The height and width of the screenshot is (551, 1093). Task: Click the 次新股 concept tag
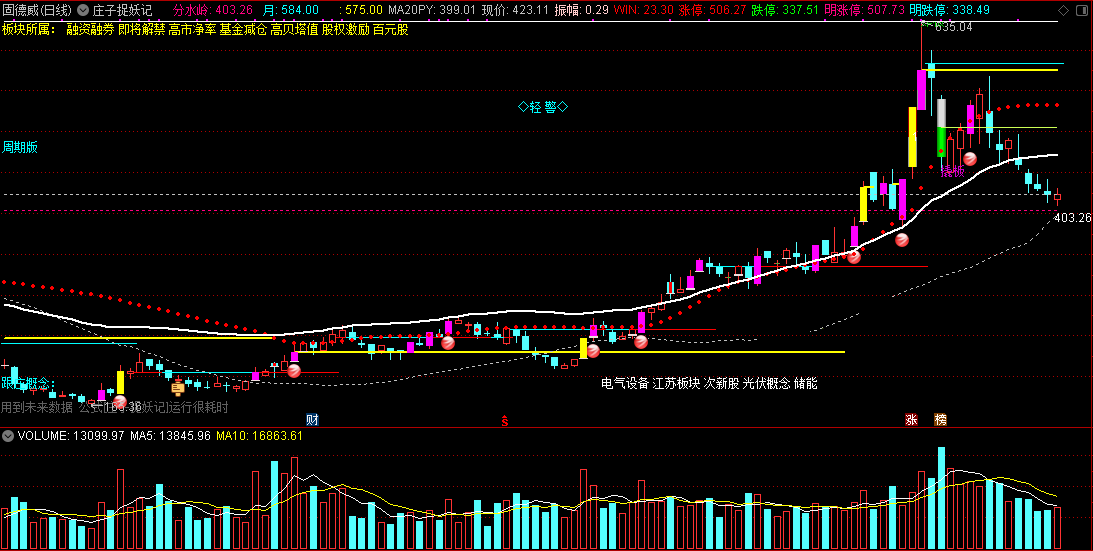721,383
